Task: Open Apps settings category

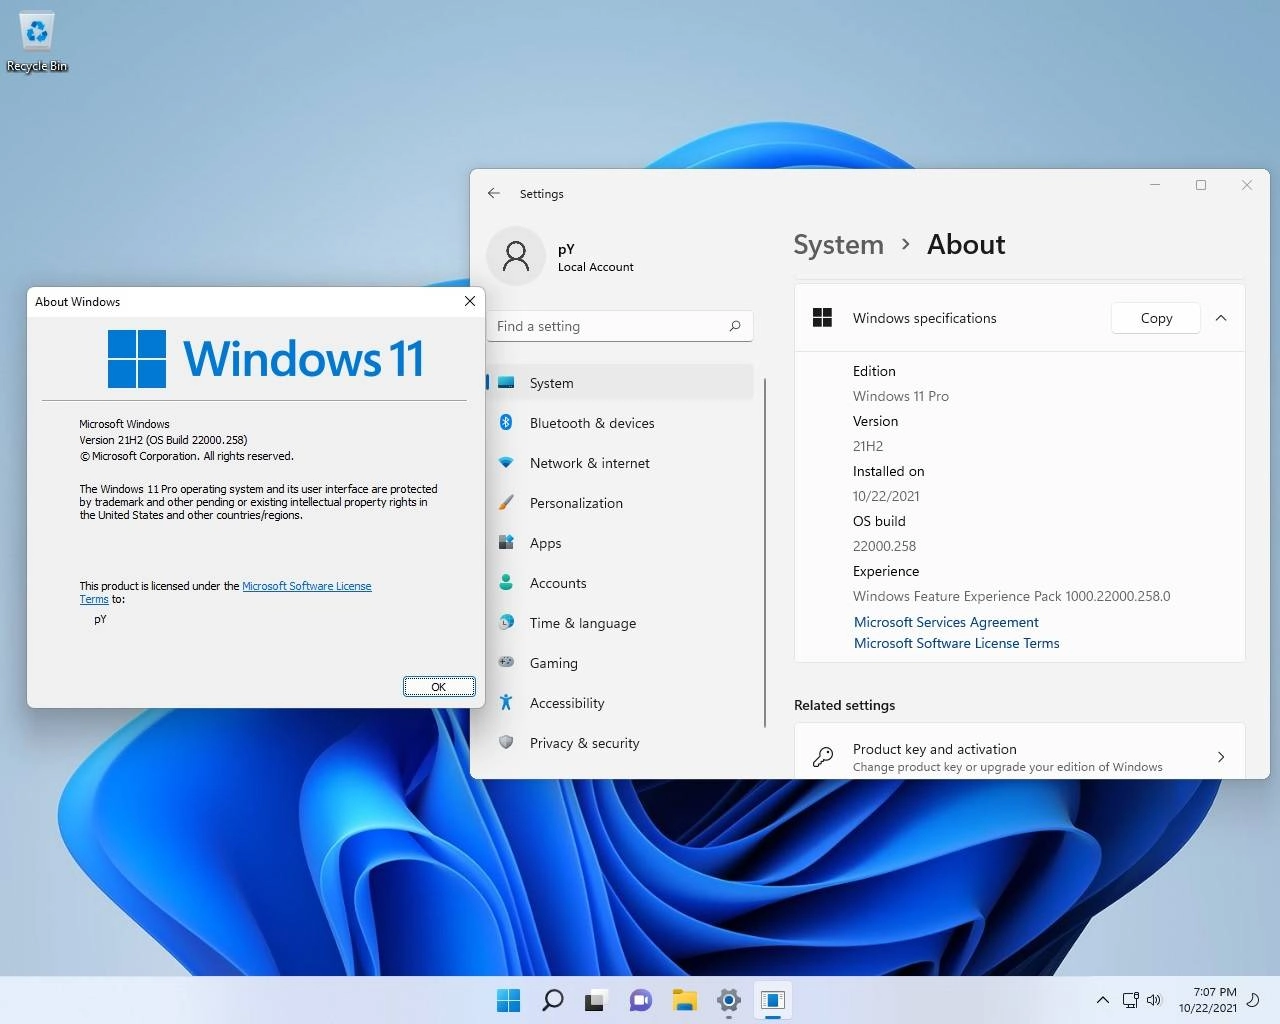Action: 620,543
